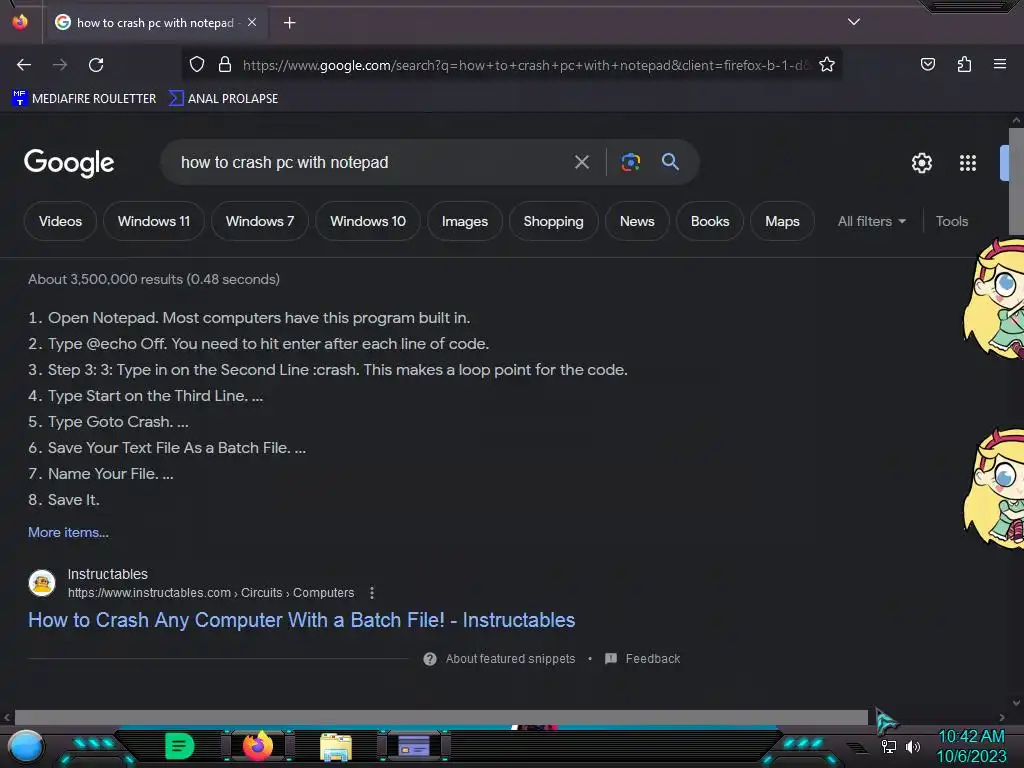
Task: Open the taskbar clock showing 10:42 AM
Action: pyautogui.click(x=972, y=746)
